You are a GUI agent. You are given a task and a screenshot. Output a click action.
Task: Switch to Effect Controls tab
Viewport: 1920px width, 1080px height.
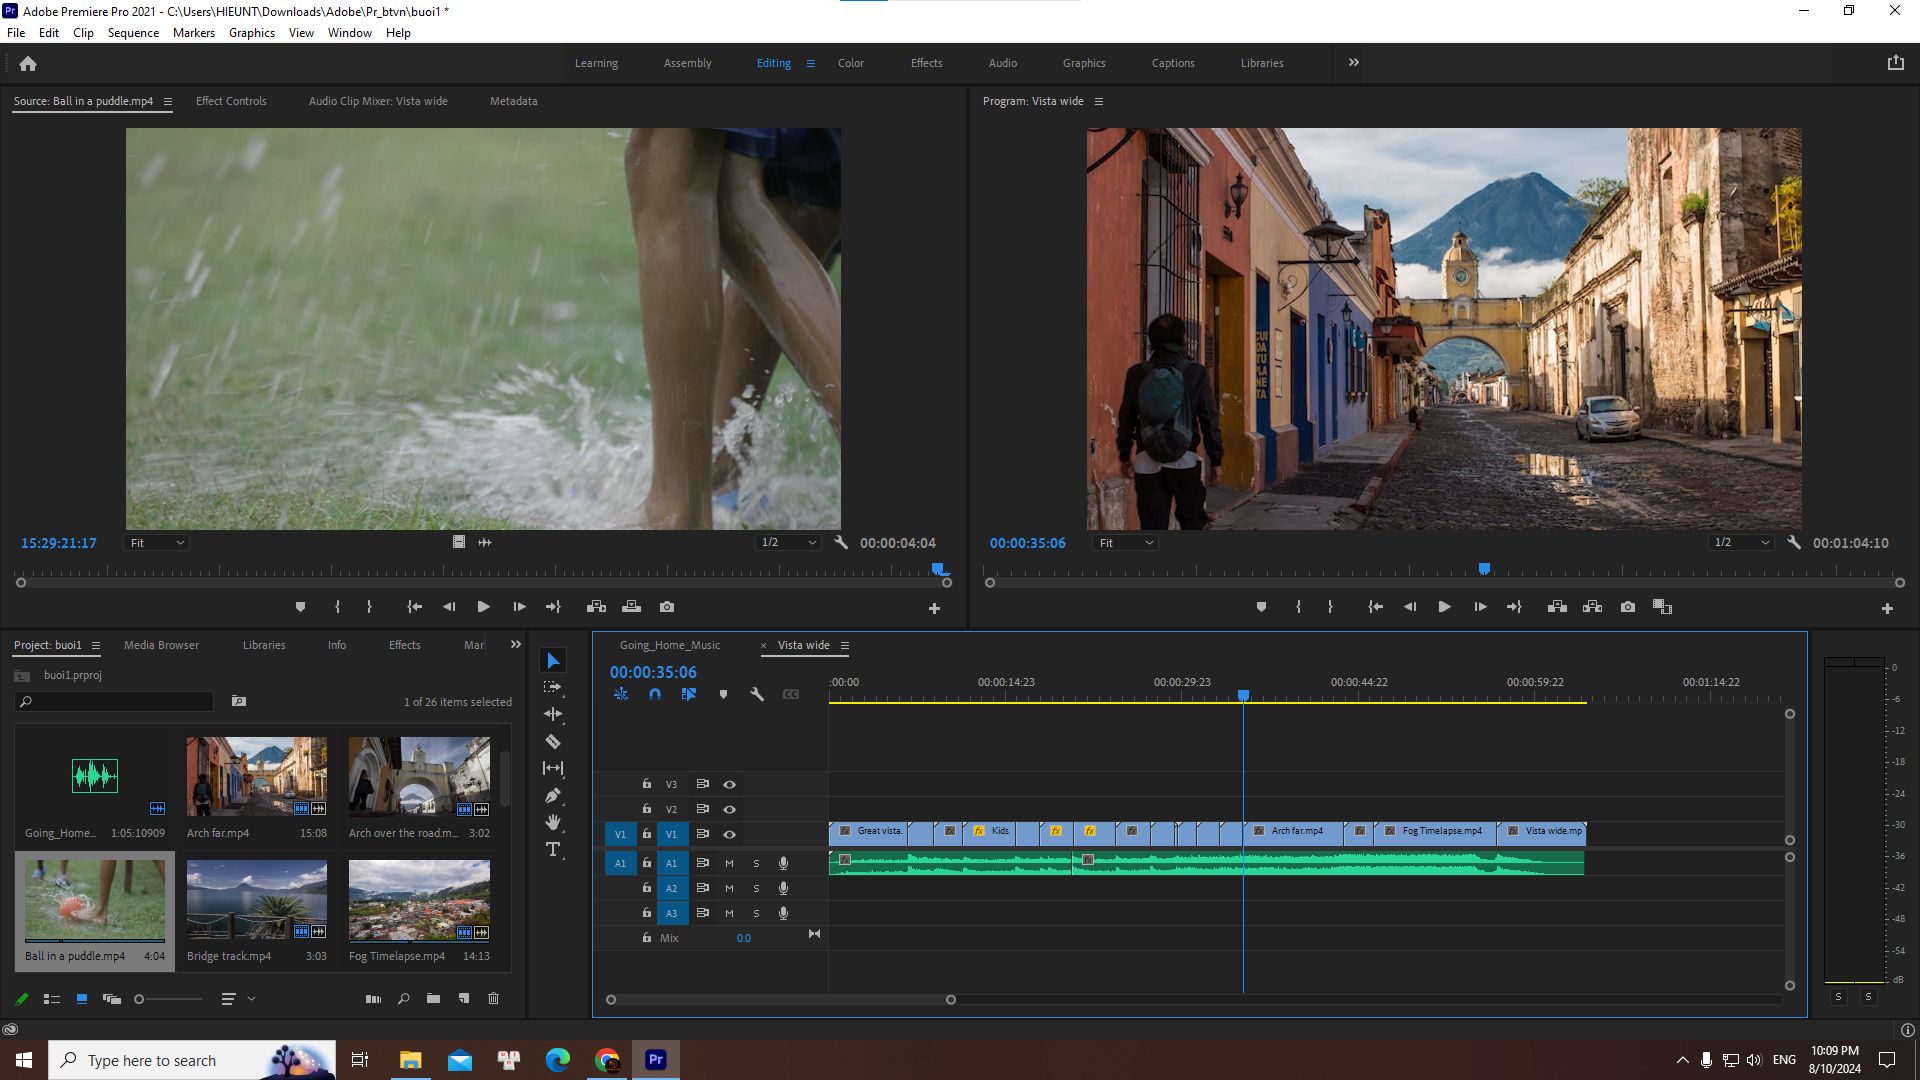click(x=231, y=101)
